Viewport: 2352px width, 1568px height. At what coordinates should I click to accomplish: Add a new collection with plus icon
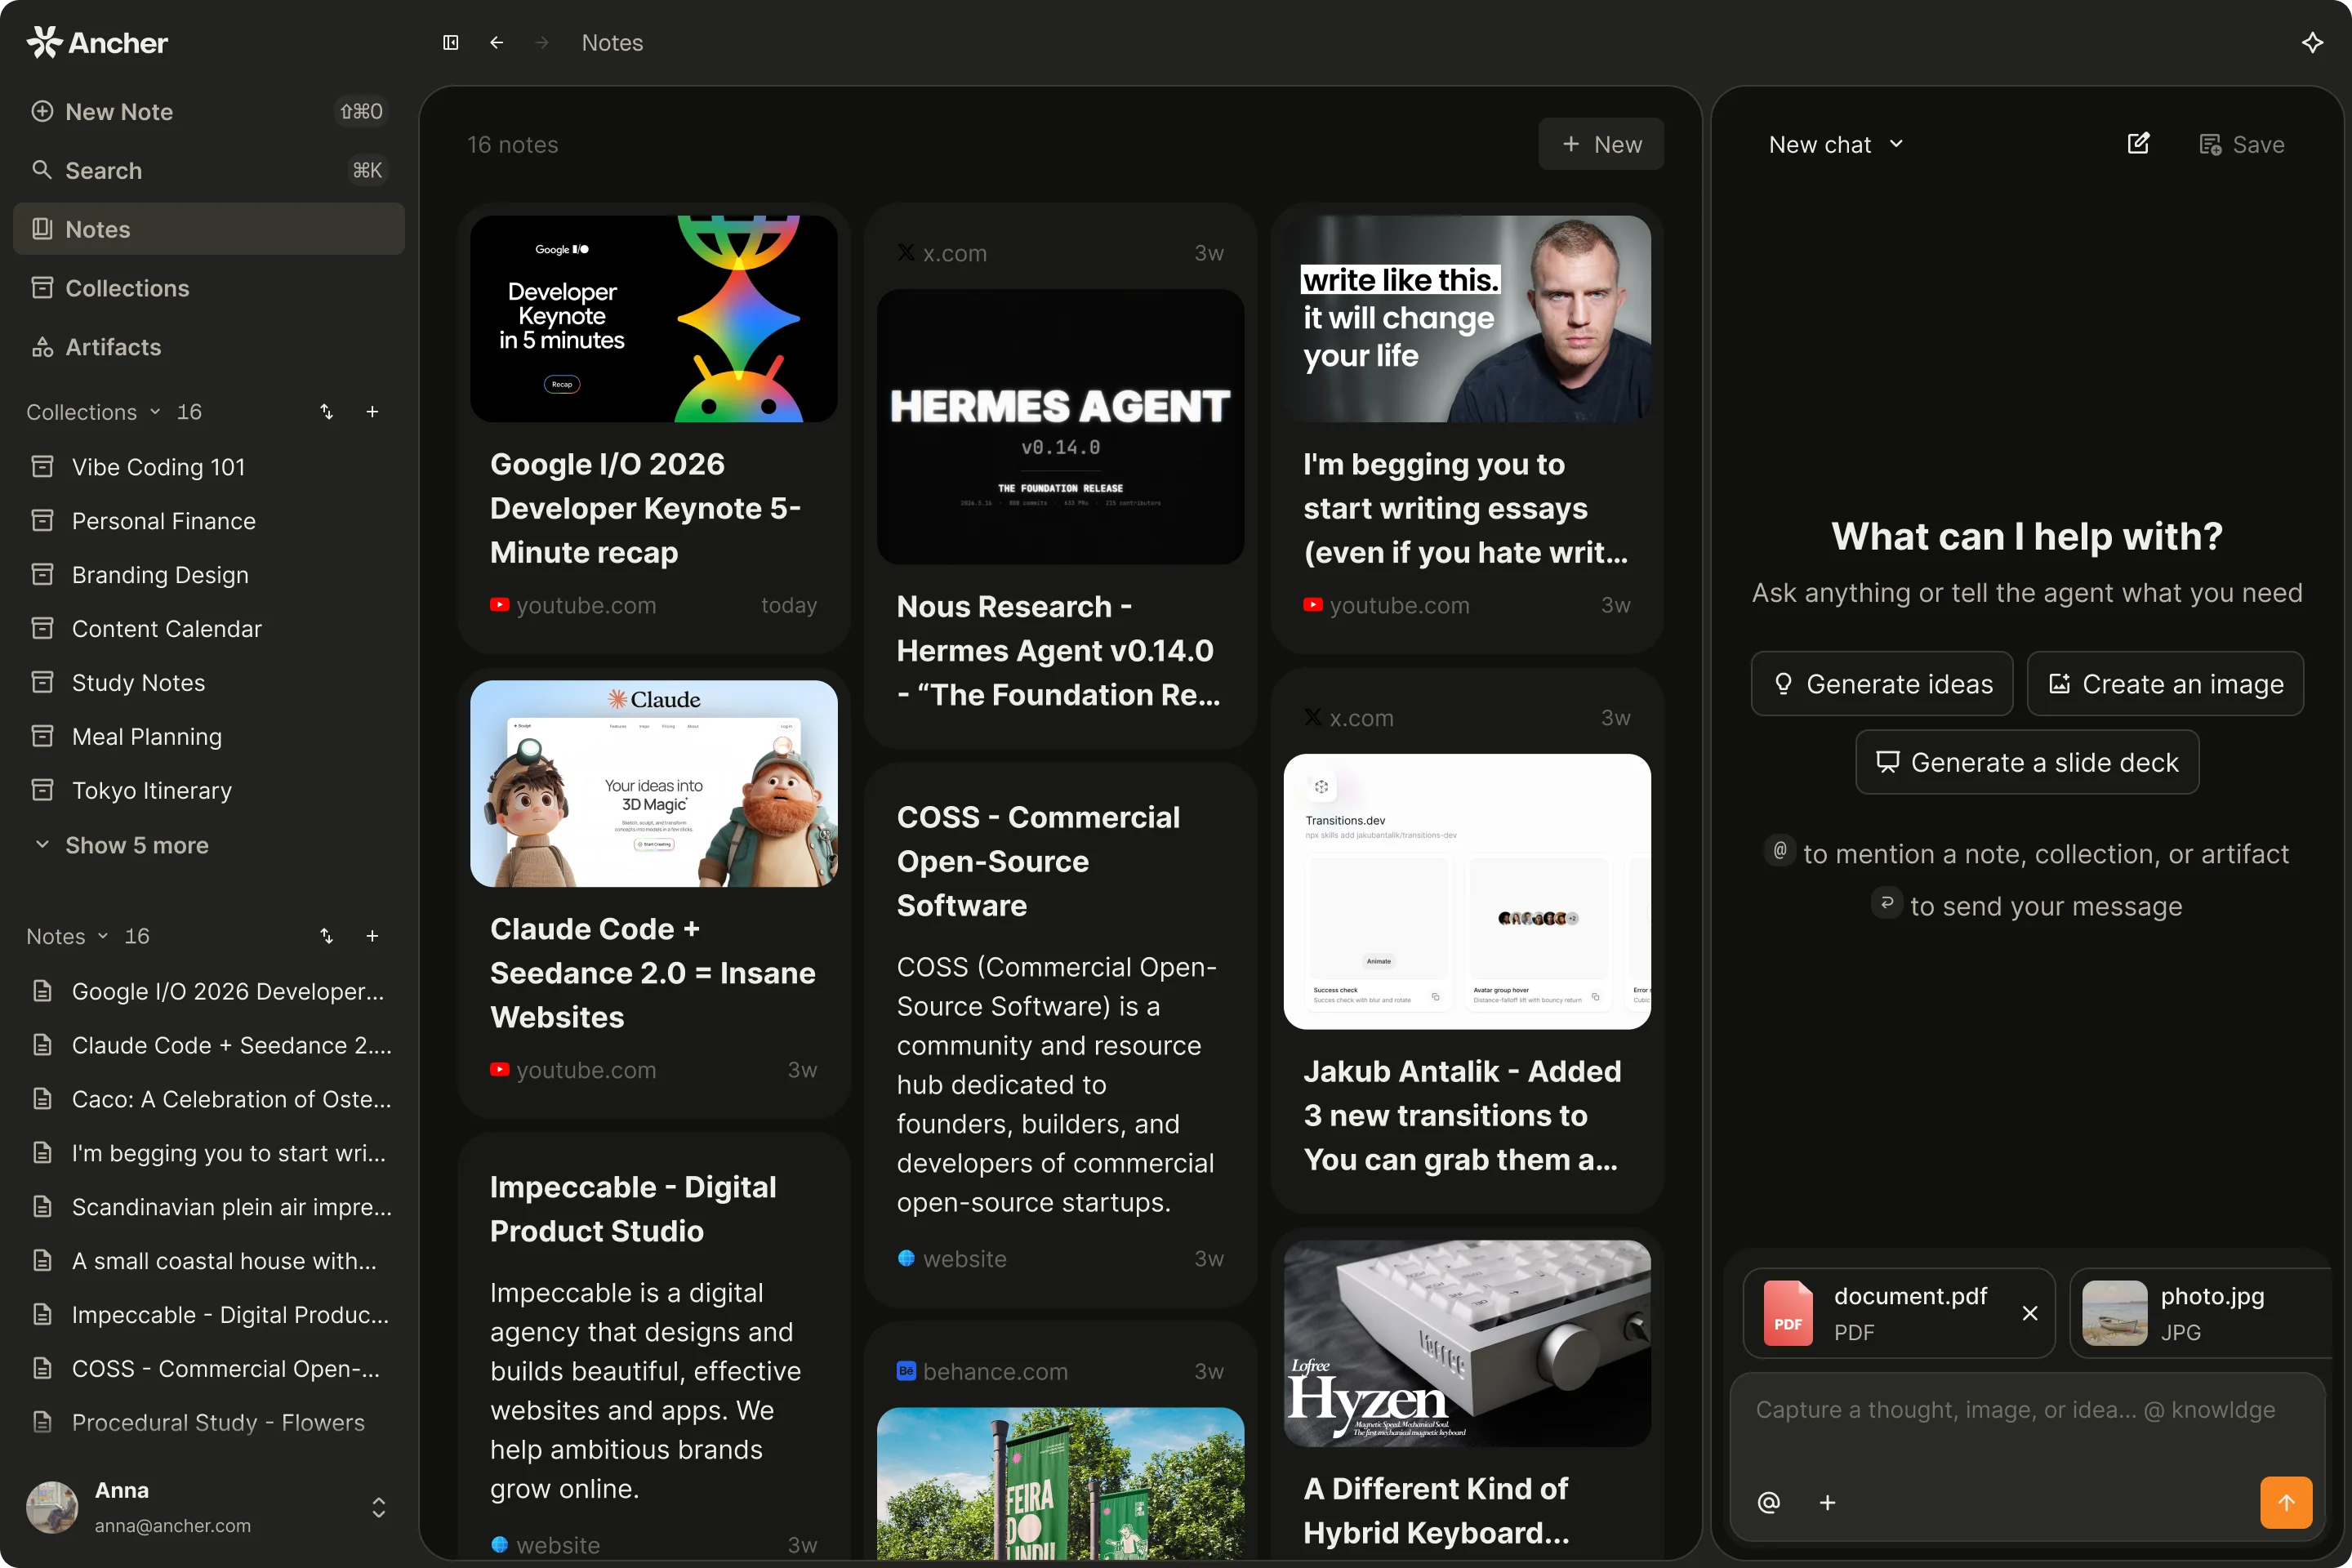pyautogui.click(x=372, y=412)
